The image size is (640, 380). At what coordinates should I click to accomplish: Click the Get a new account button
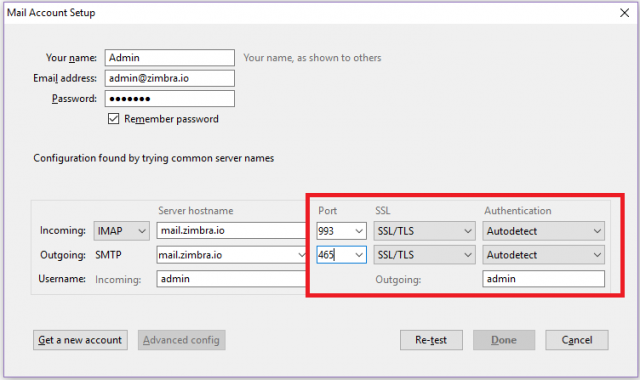80,340
